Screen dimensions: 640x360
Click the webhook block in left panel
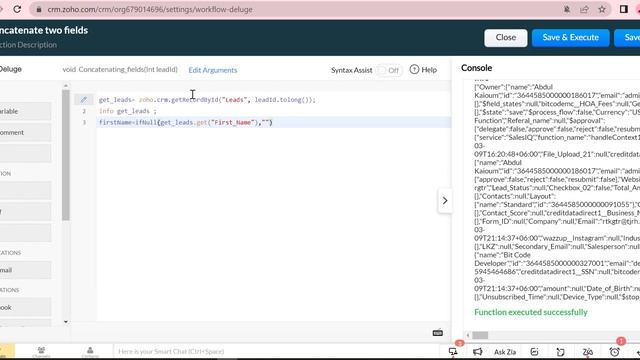(x=25, y=307)
